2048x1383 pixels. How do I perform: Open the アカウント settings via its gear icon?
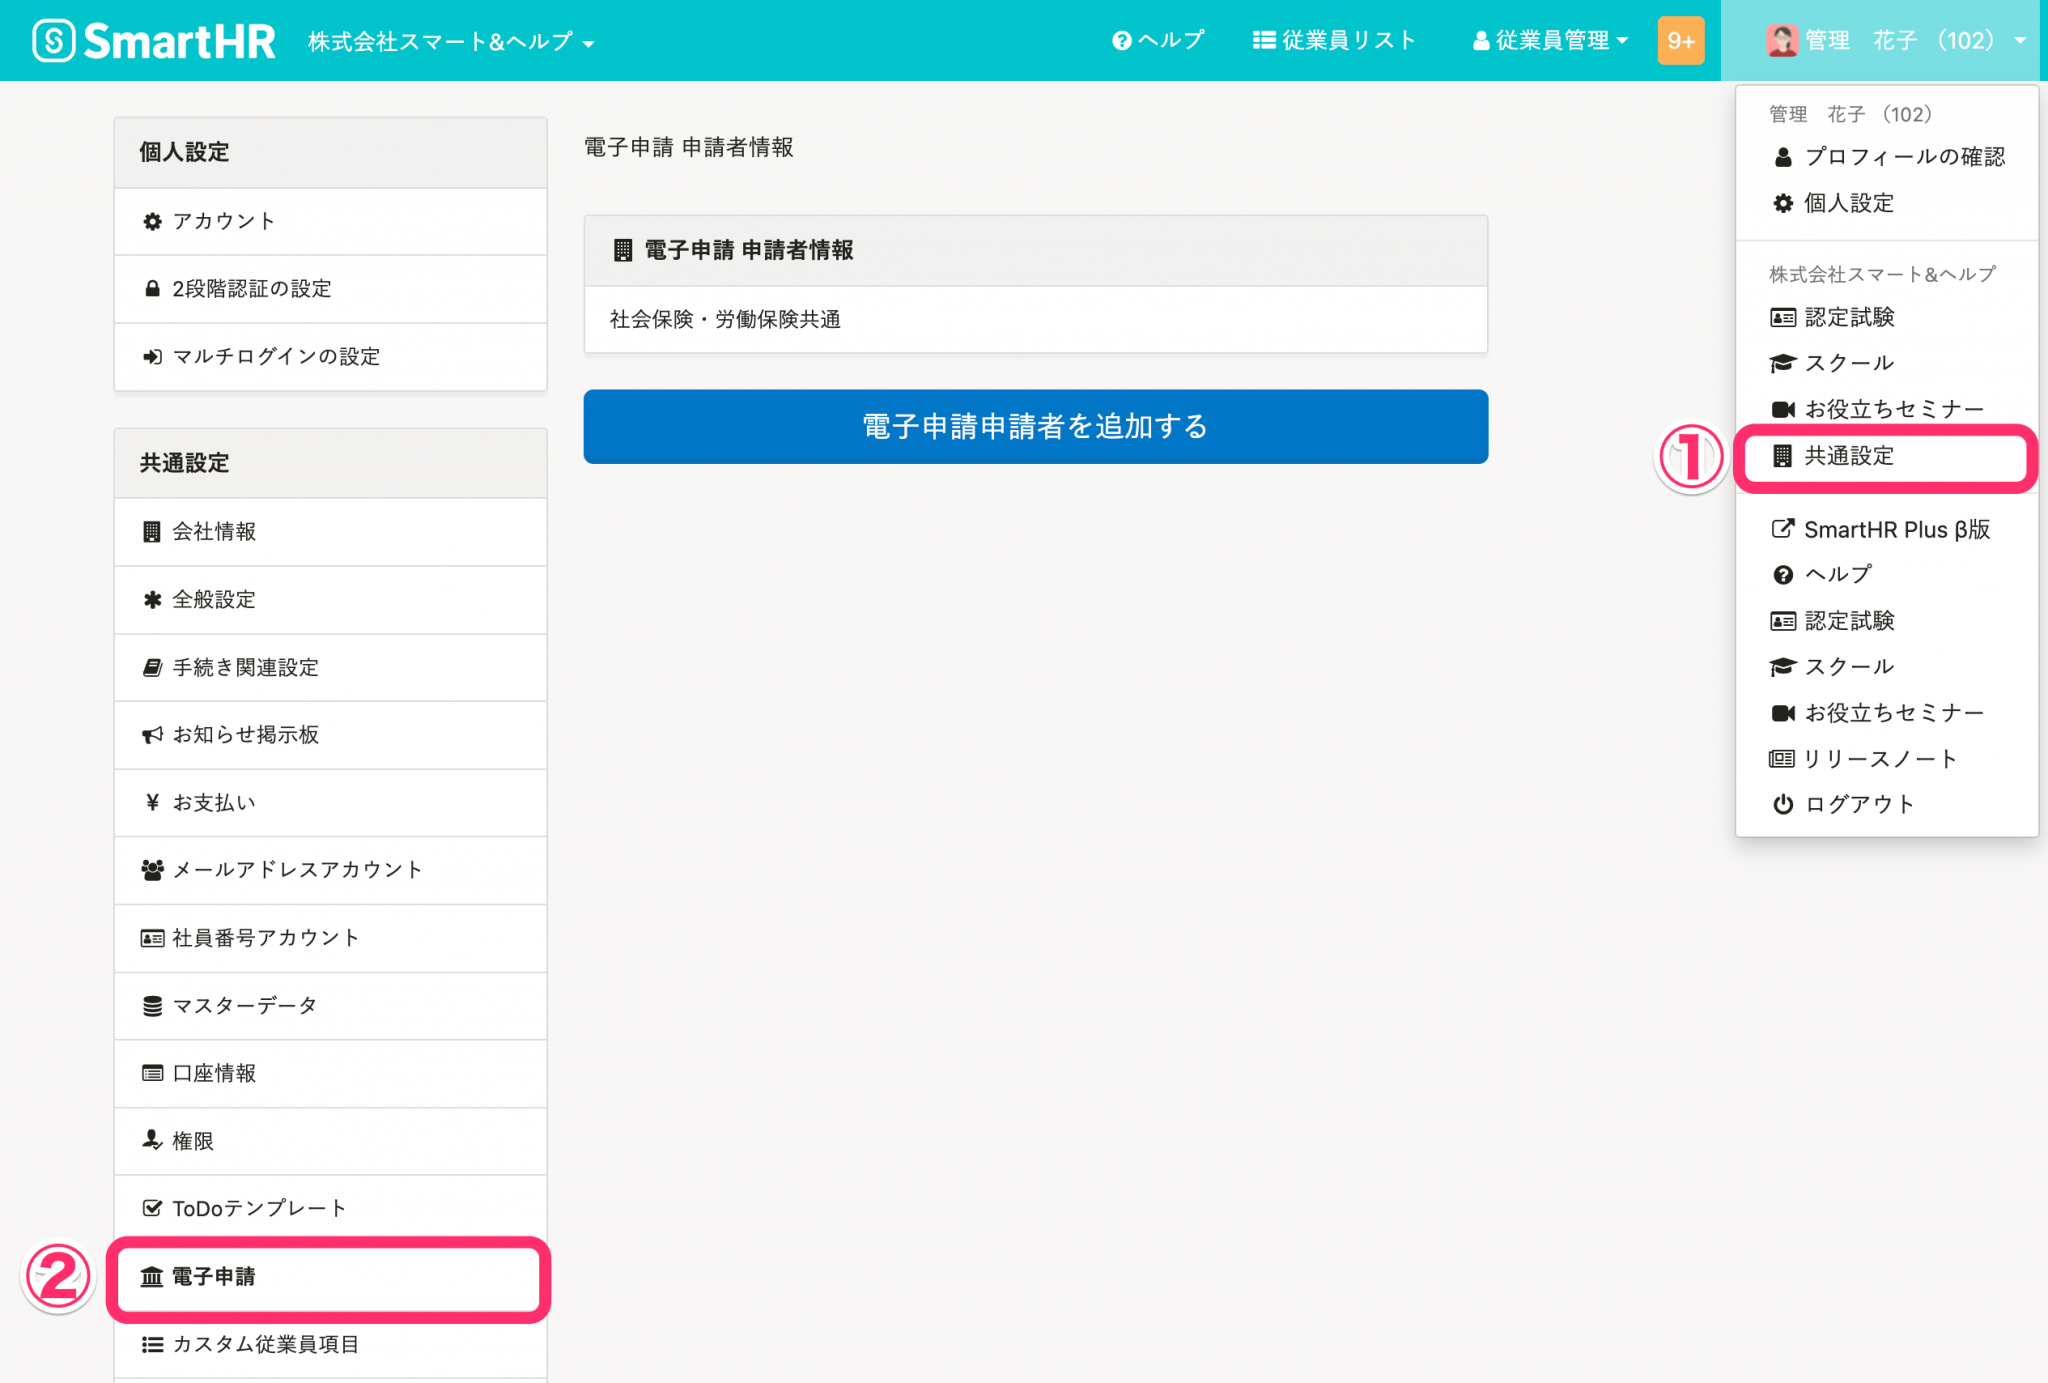click(x=152, y=221)
